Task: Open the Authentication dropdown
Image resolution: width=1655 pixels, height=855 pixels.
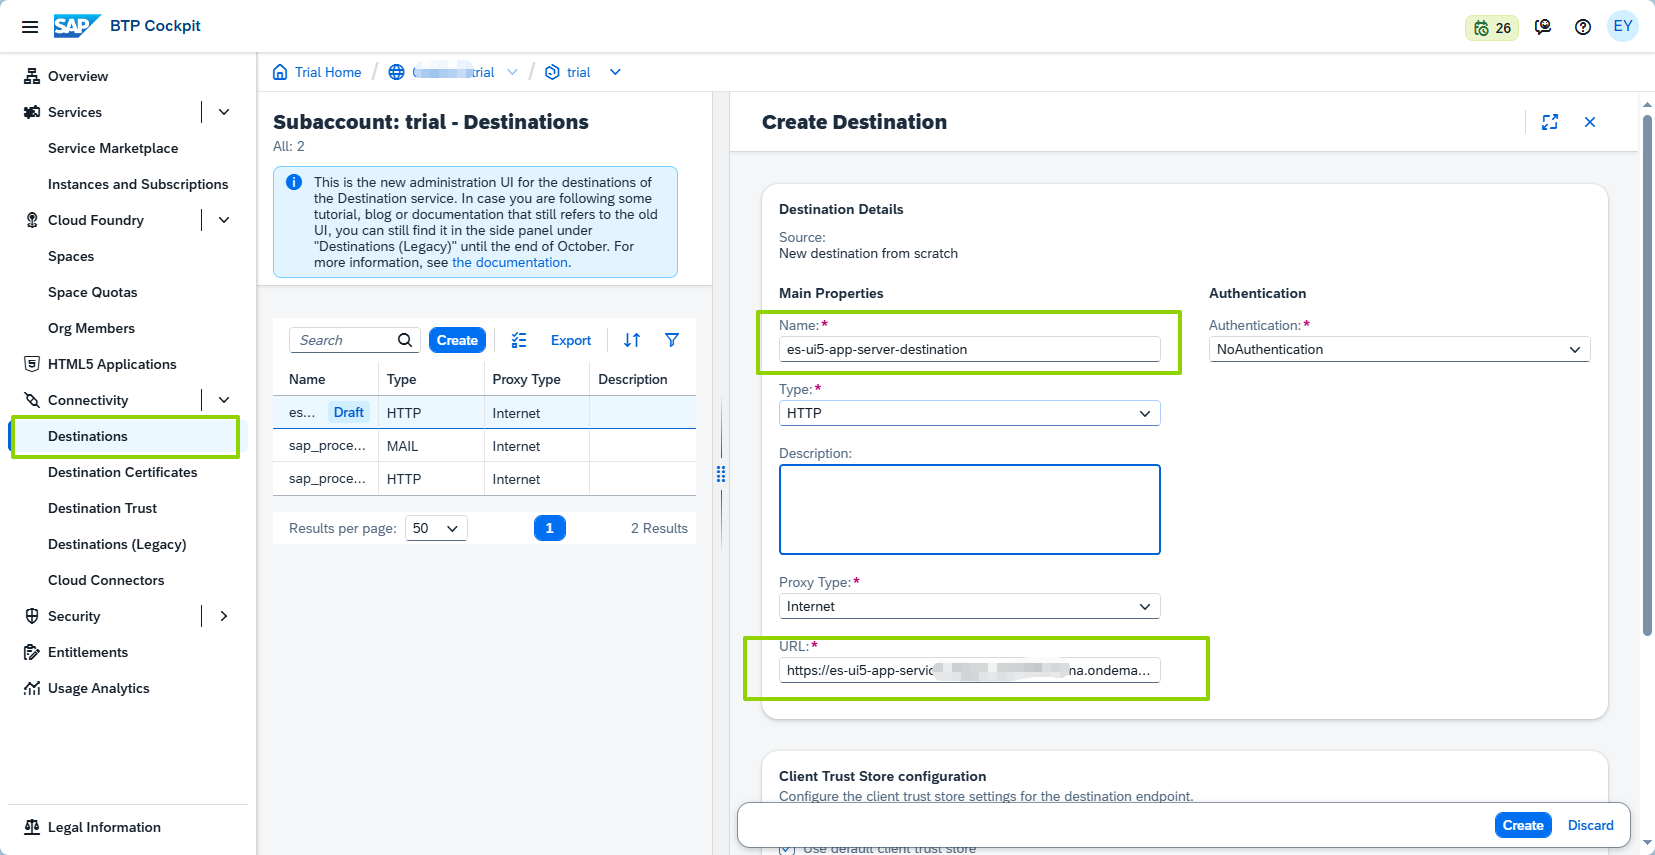Action: pyautogui.click(x=1399, y=349)
